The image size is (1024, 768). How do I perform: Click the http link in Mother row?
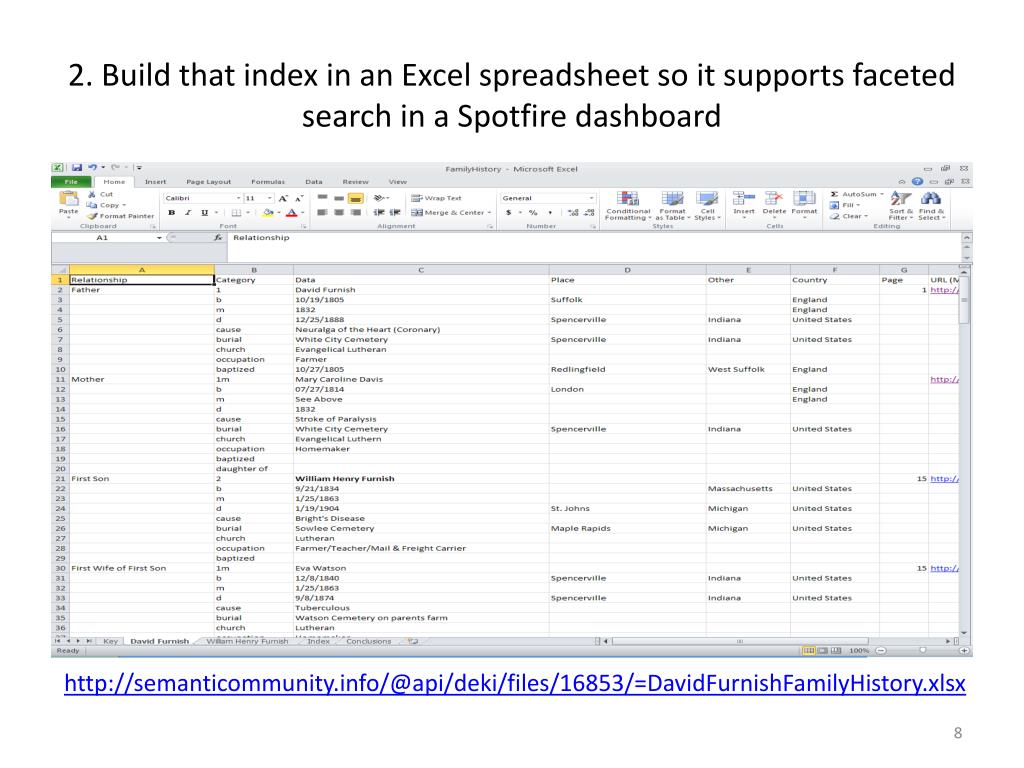[944, 379]
